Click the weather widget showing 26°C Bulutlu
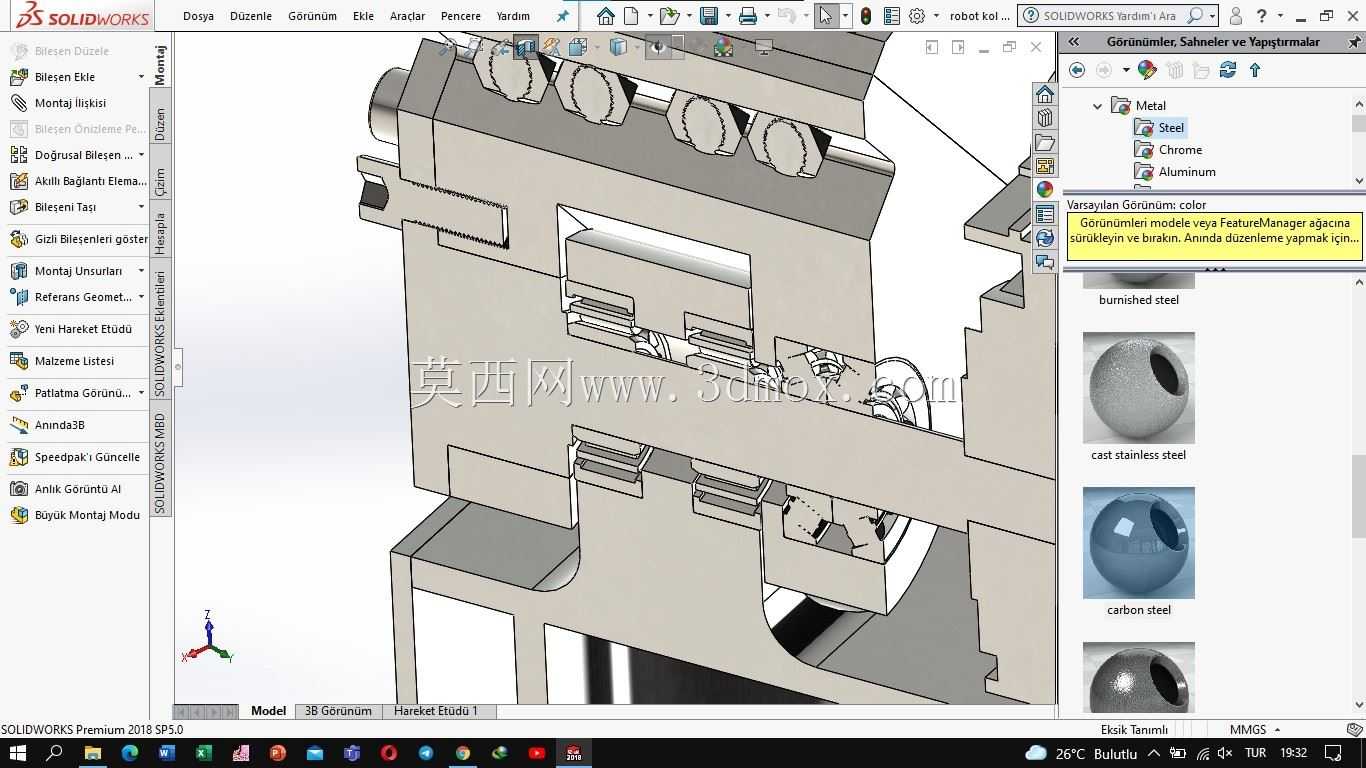The image size is (1366, 768). (1081, 753)
